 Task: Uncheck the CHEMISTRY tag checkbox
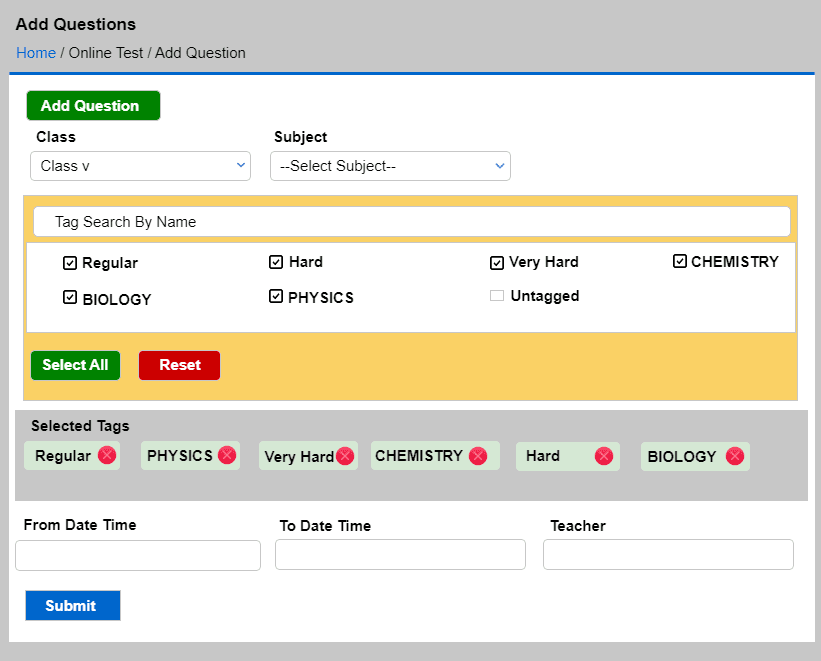[680, 261]
